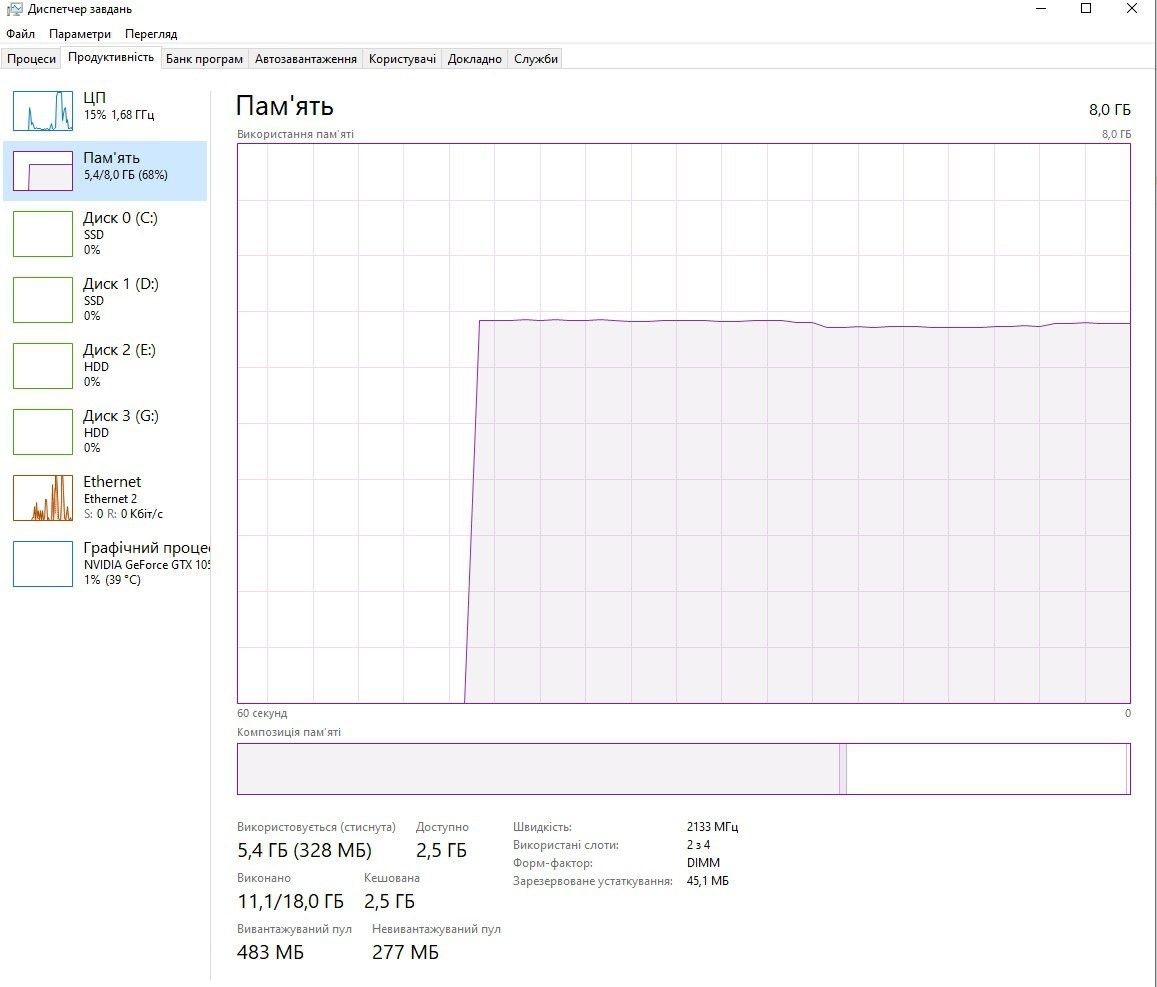
Task: Select the Продуктивність tab
Action: [x=111, y=58]
